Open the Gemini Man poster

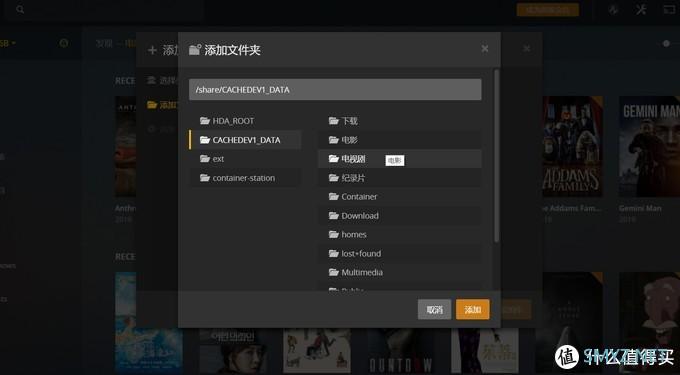[x=649, y=146]
